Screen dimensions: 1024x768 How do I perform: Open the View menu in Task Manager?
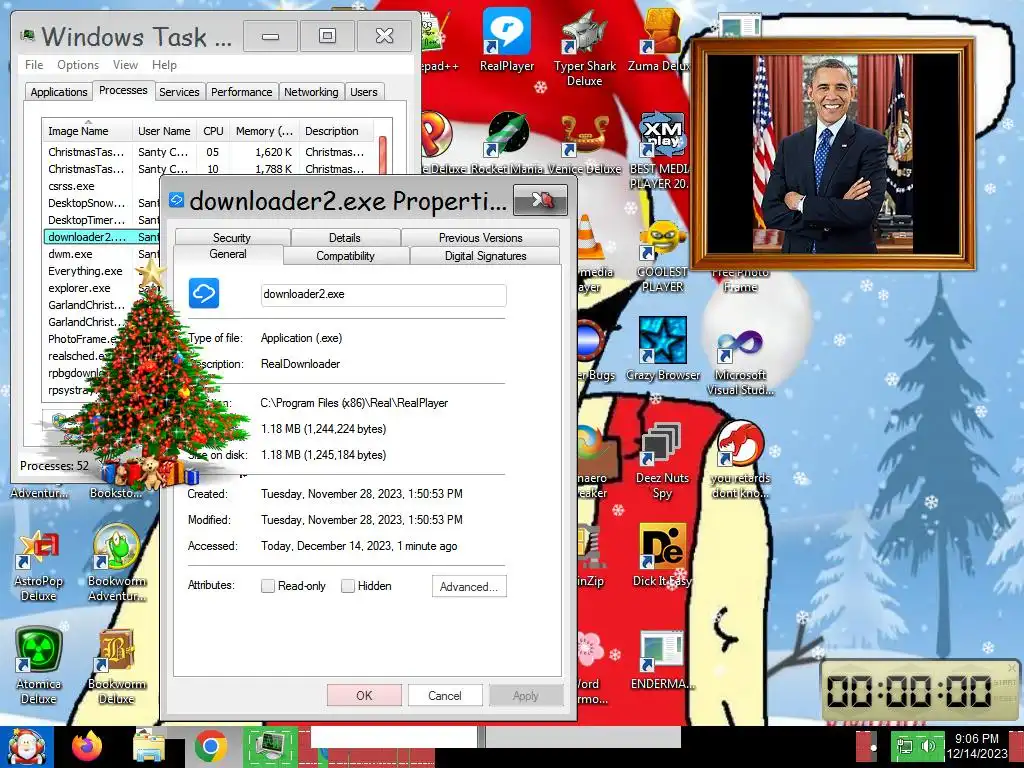(125, 65)
